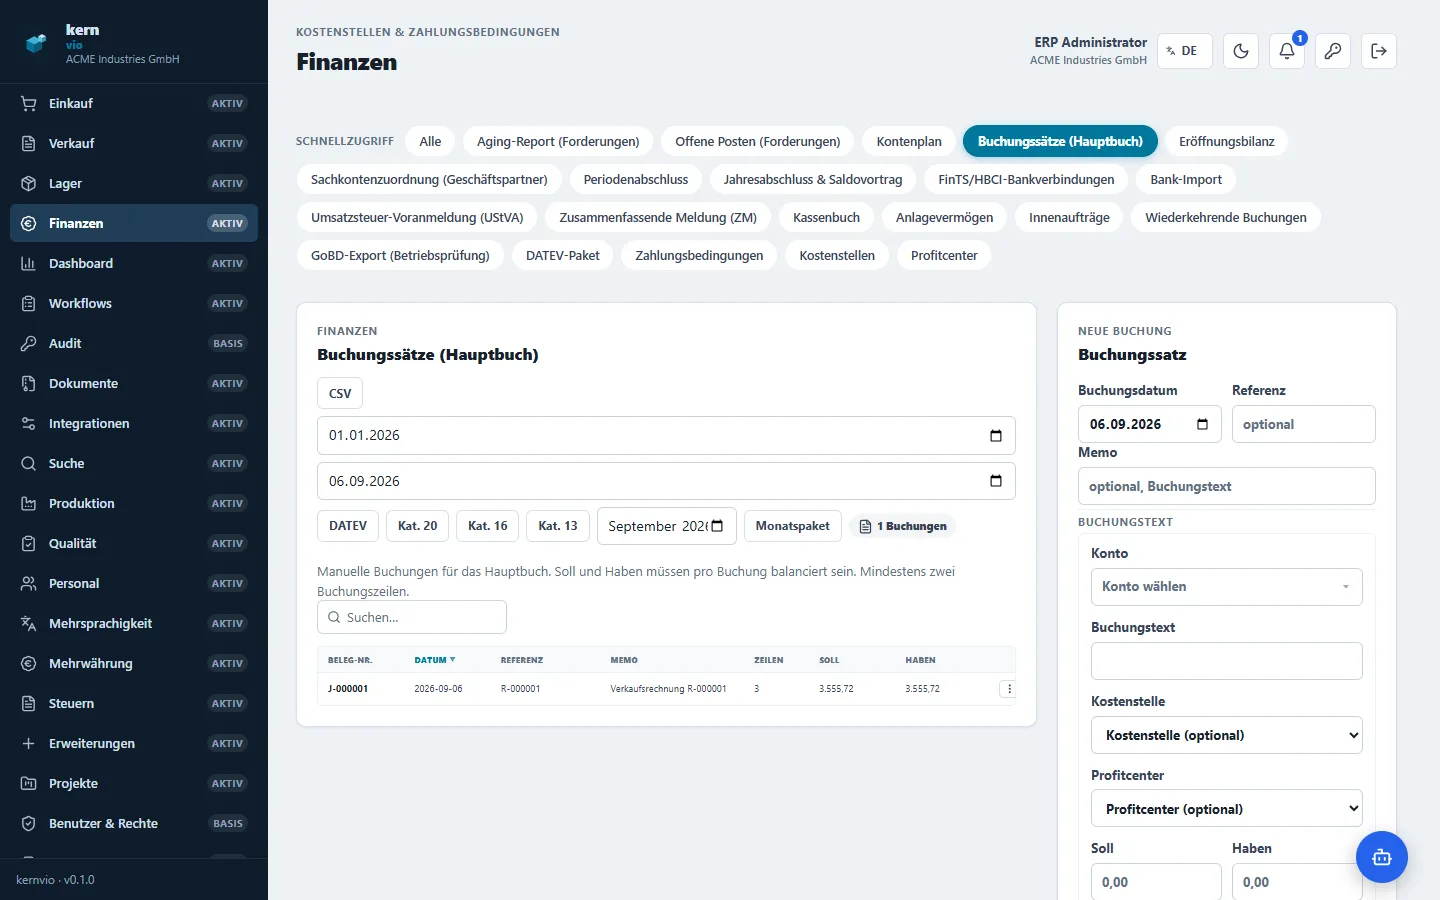Open Buchungsdatum calendar picker in Buchungssatz form
This screenshot has width=1440, height=900.
pyautogui.click(x=1203, y=424)
